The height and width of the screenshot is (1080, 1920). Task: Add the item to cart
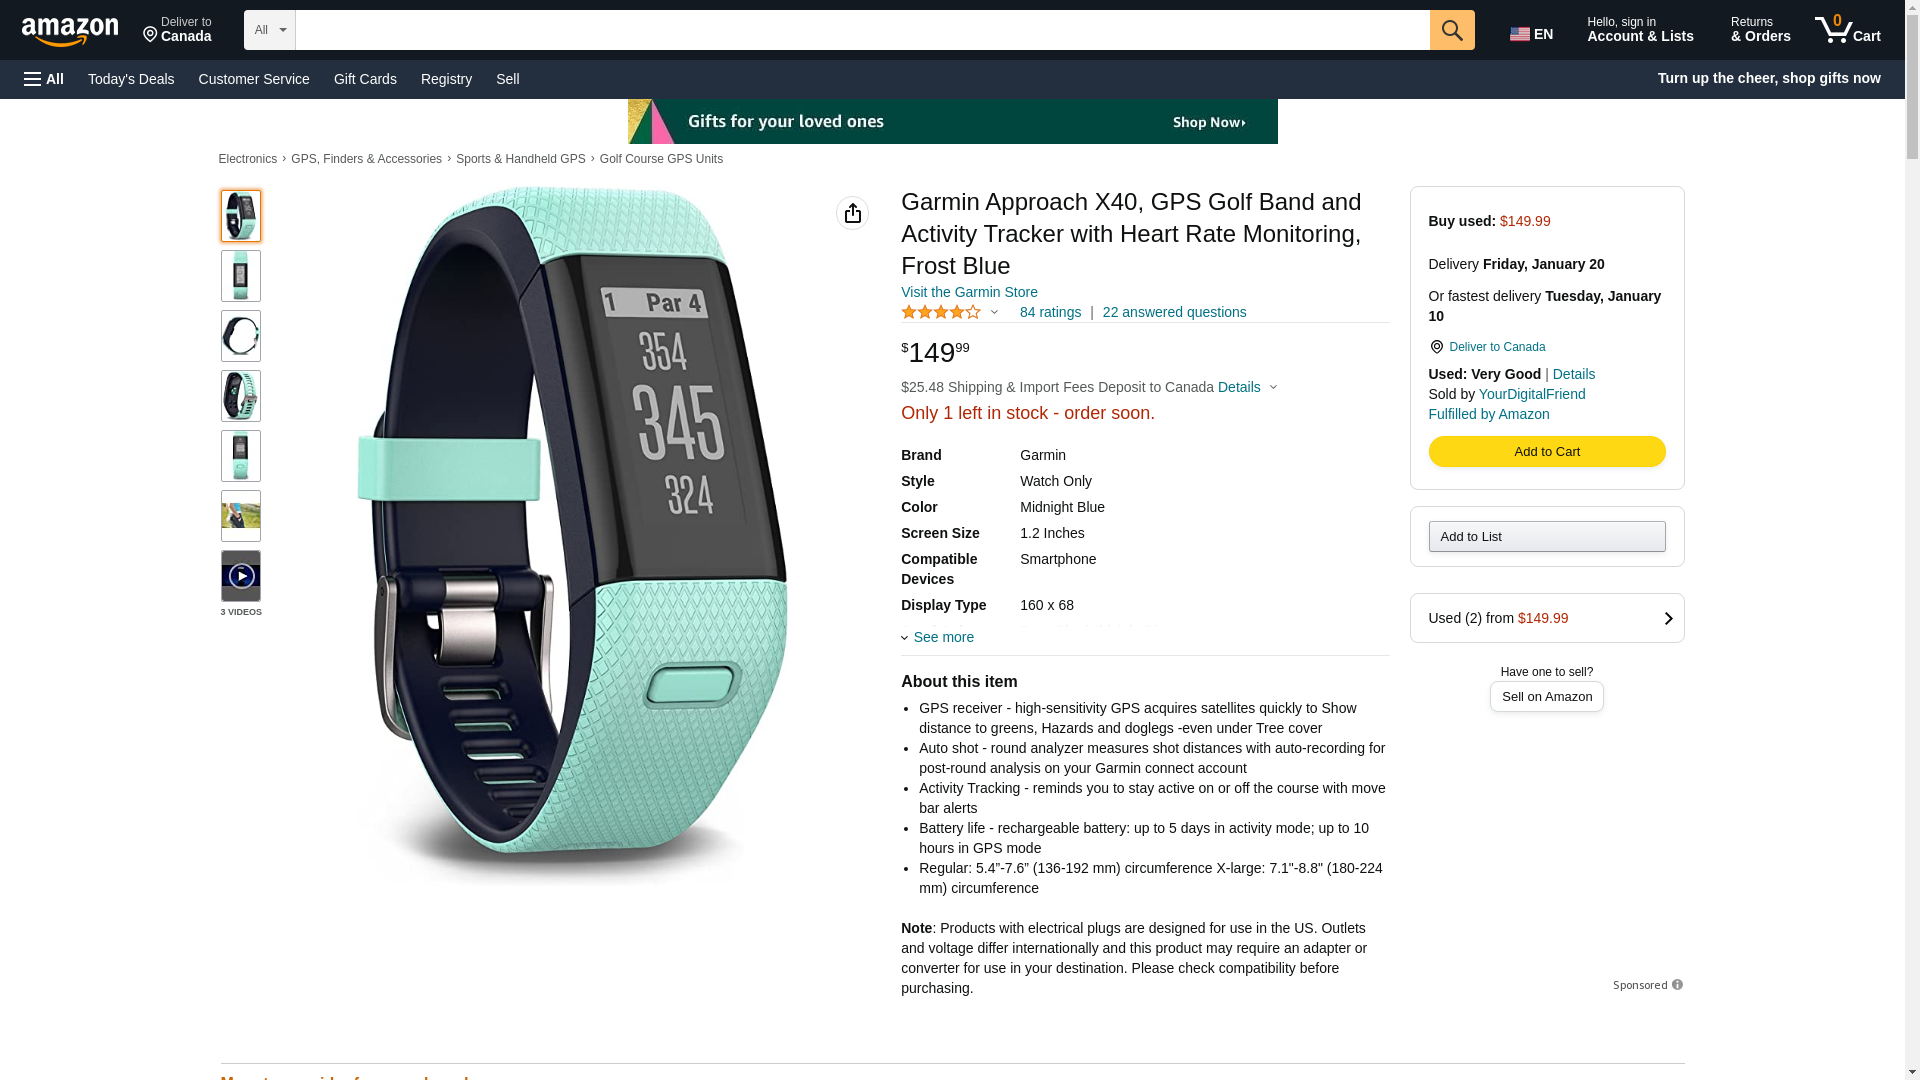pyautogui.click(x=1546, y=452)
